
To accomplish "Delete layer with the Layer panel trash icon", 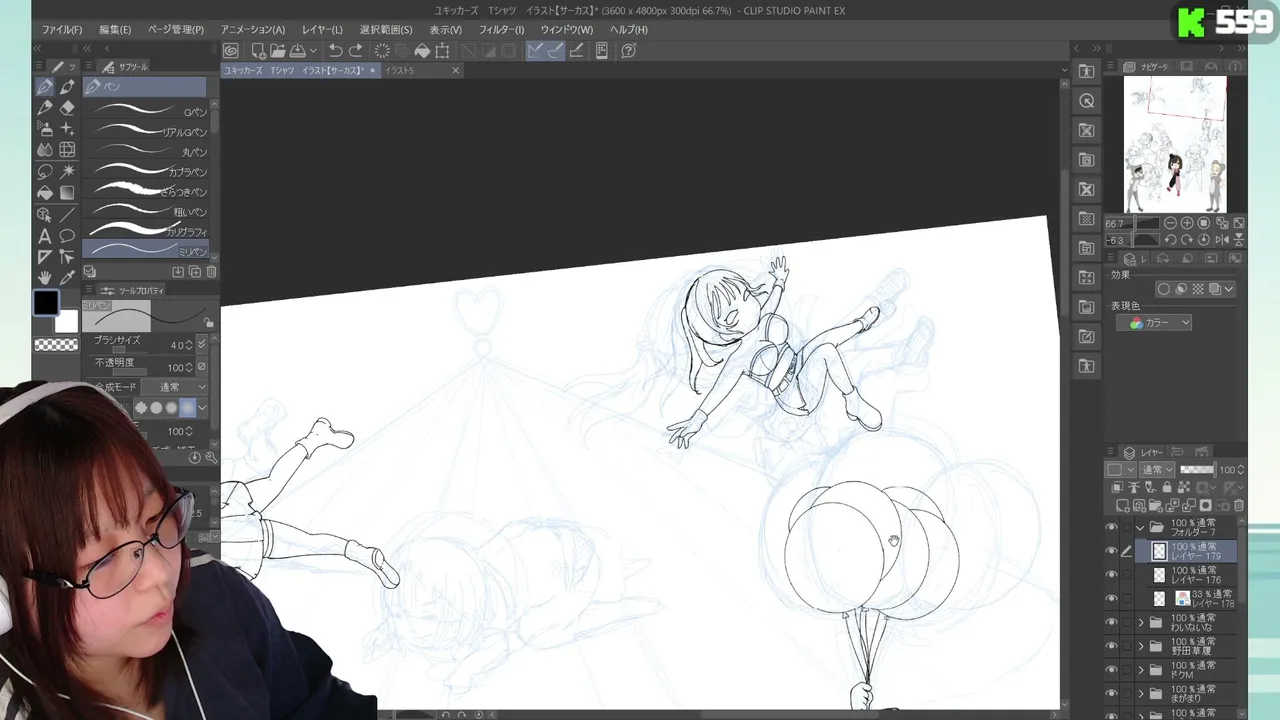I will 1239,506.
